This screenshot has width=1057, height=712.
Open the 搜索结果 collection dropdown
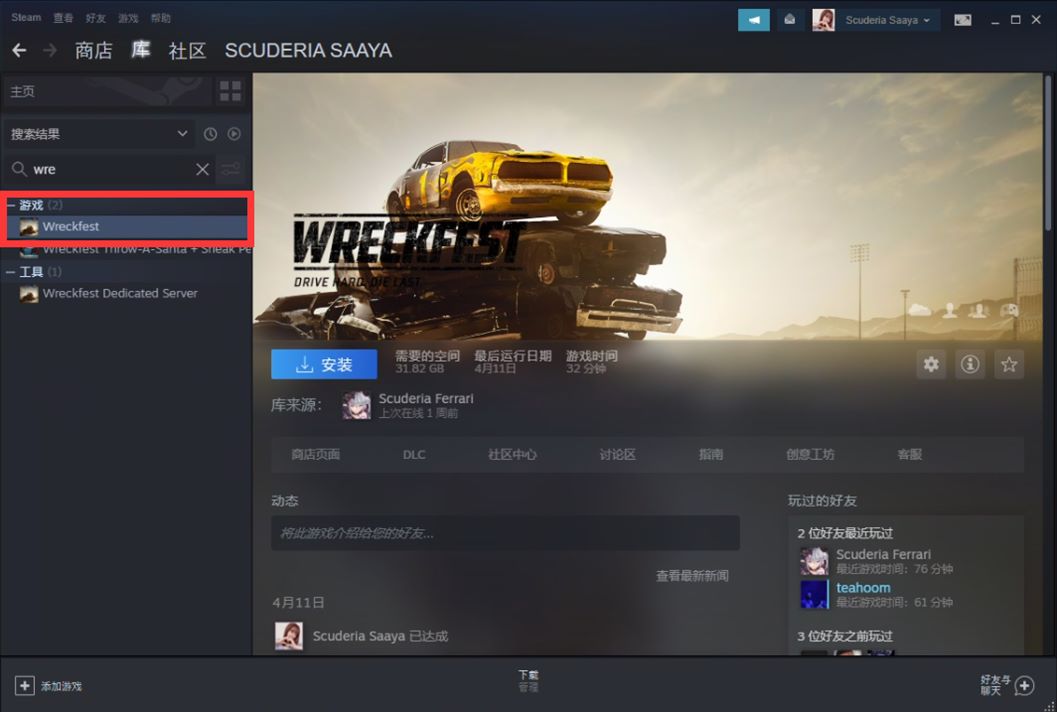coord(99,134)
